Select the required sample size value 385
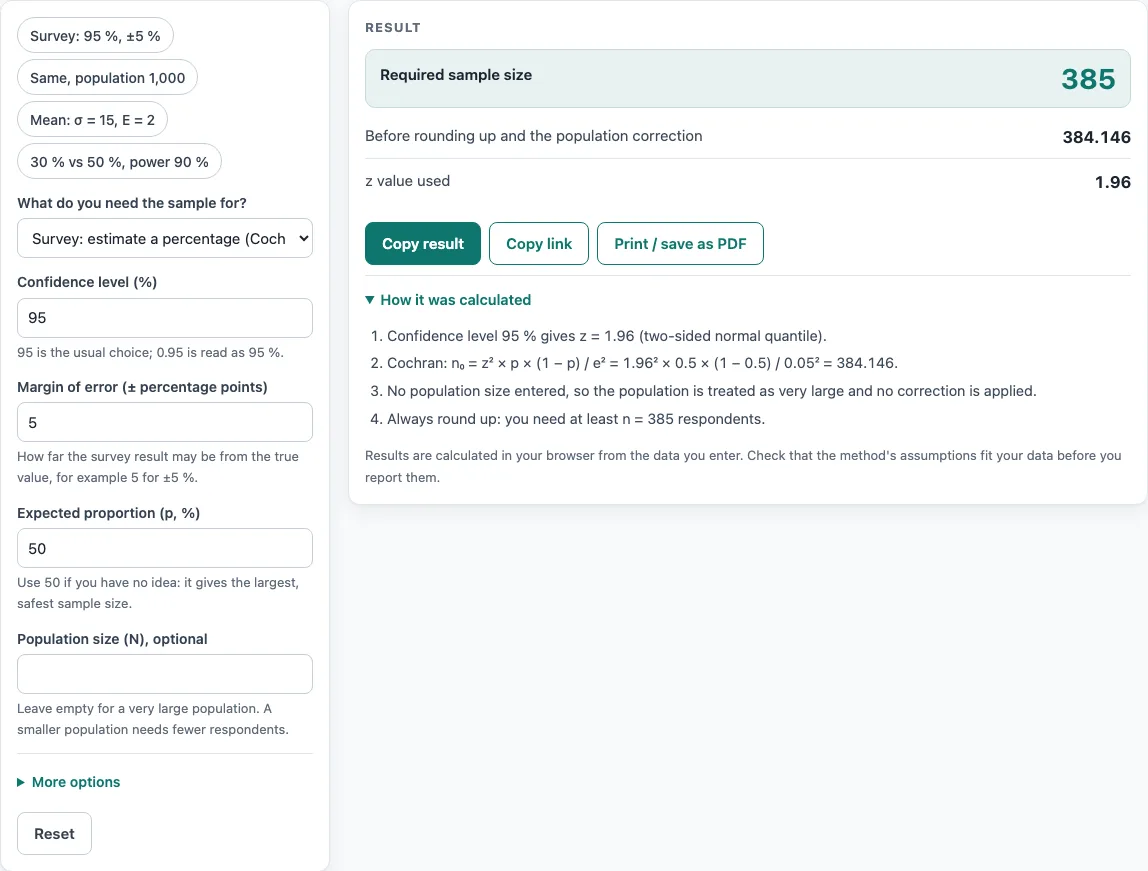Viewport: 1148px width, 871px height. pos(1088,79)
